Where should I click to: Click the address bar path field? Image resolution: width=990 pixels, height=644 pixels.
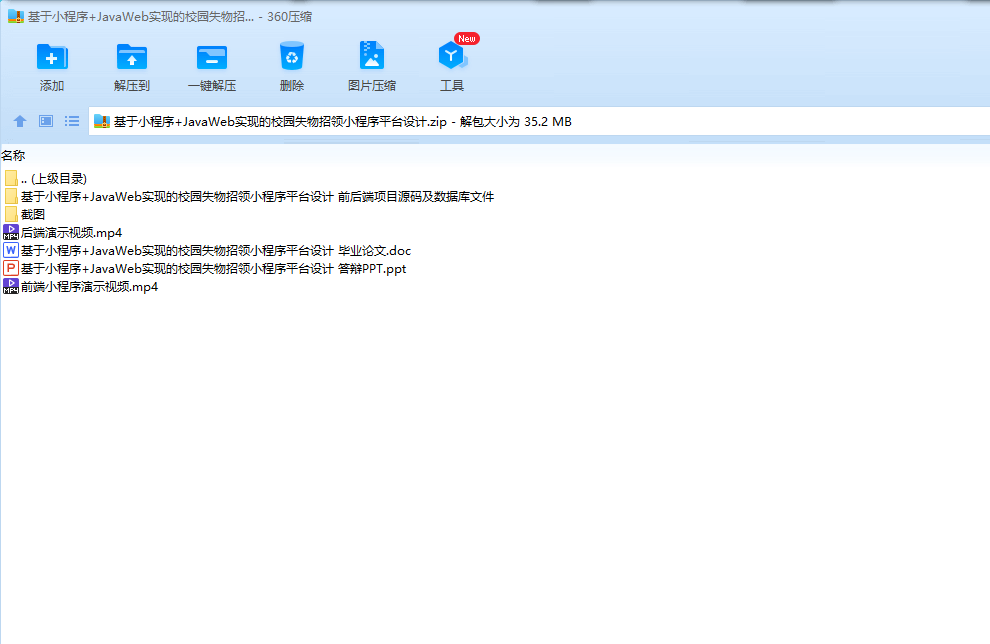click(539, 121)
